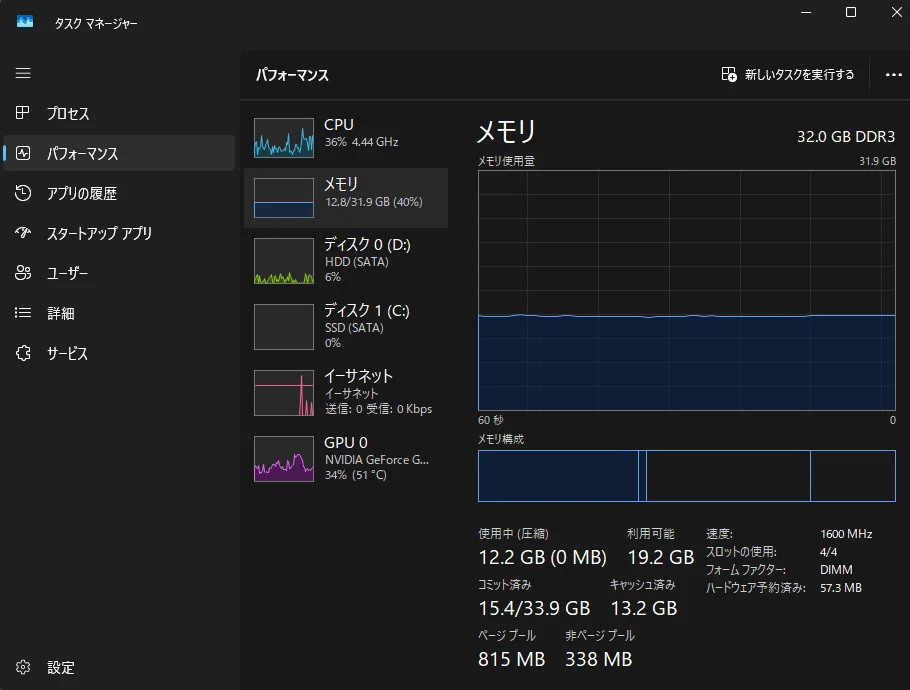Open the ユーザー page
The height and width of the screenshot is (690, 910).
tap(119, 273)
